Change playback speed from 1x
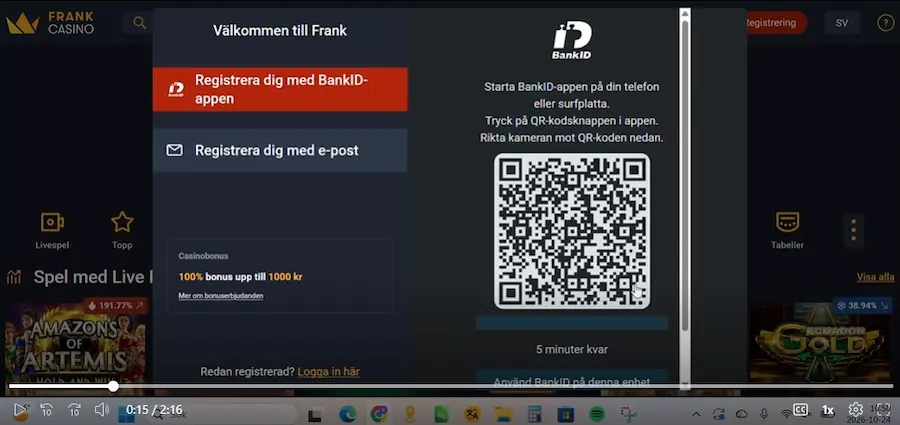The height and width of the screenshot is (425, 900). click(x=828, y=410)
